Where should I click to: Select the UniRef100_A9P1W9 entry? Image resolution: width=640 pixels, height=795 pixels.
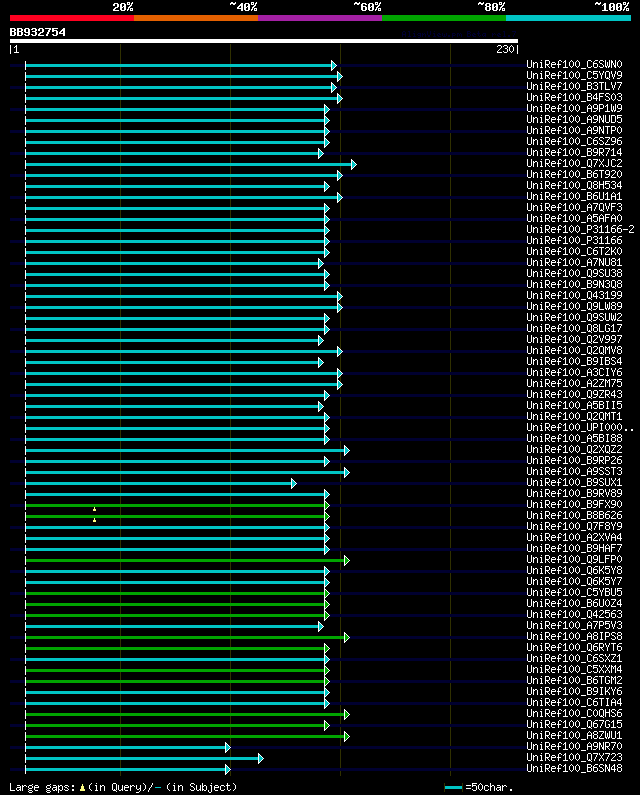click(574, 109)
